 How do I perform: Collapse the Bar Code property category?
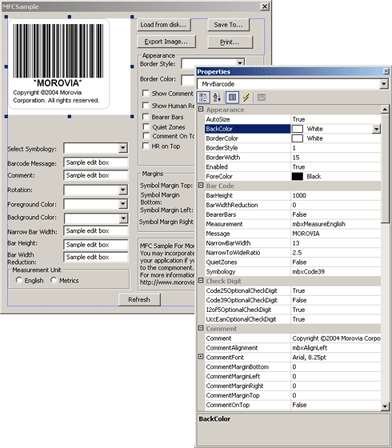tap(201, 185)
